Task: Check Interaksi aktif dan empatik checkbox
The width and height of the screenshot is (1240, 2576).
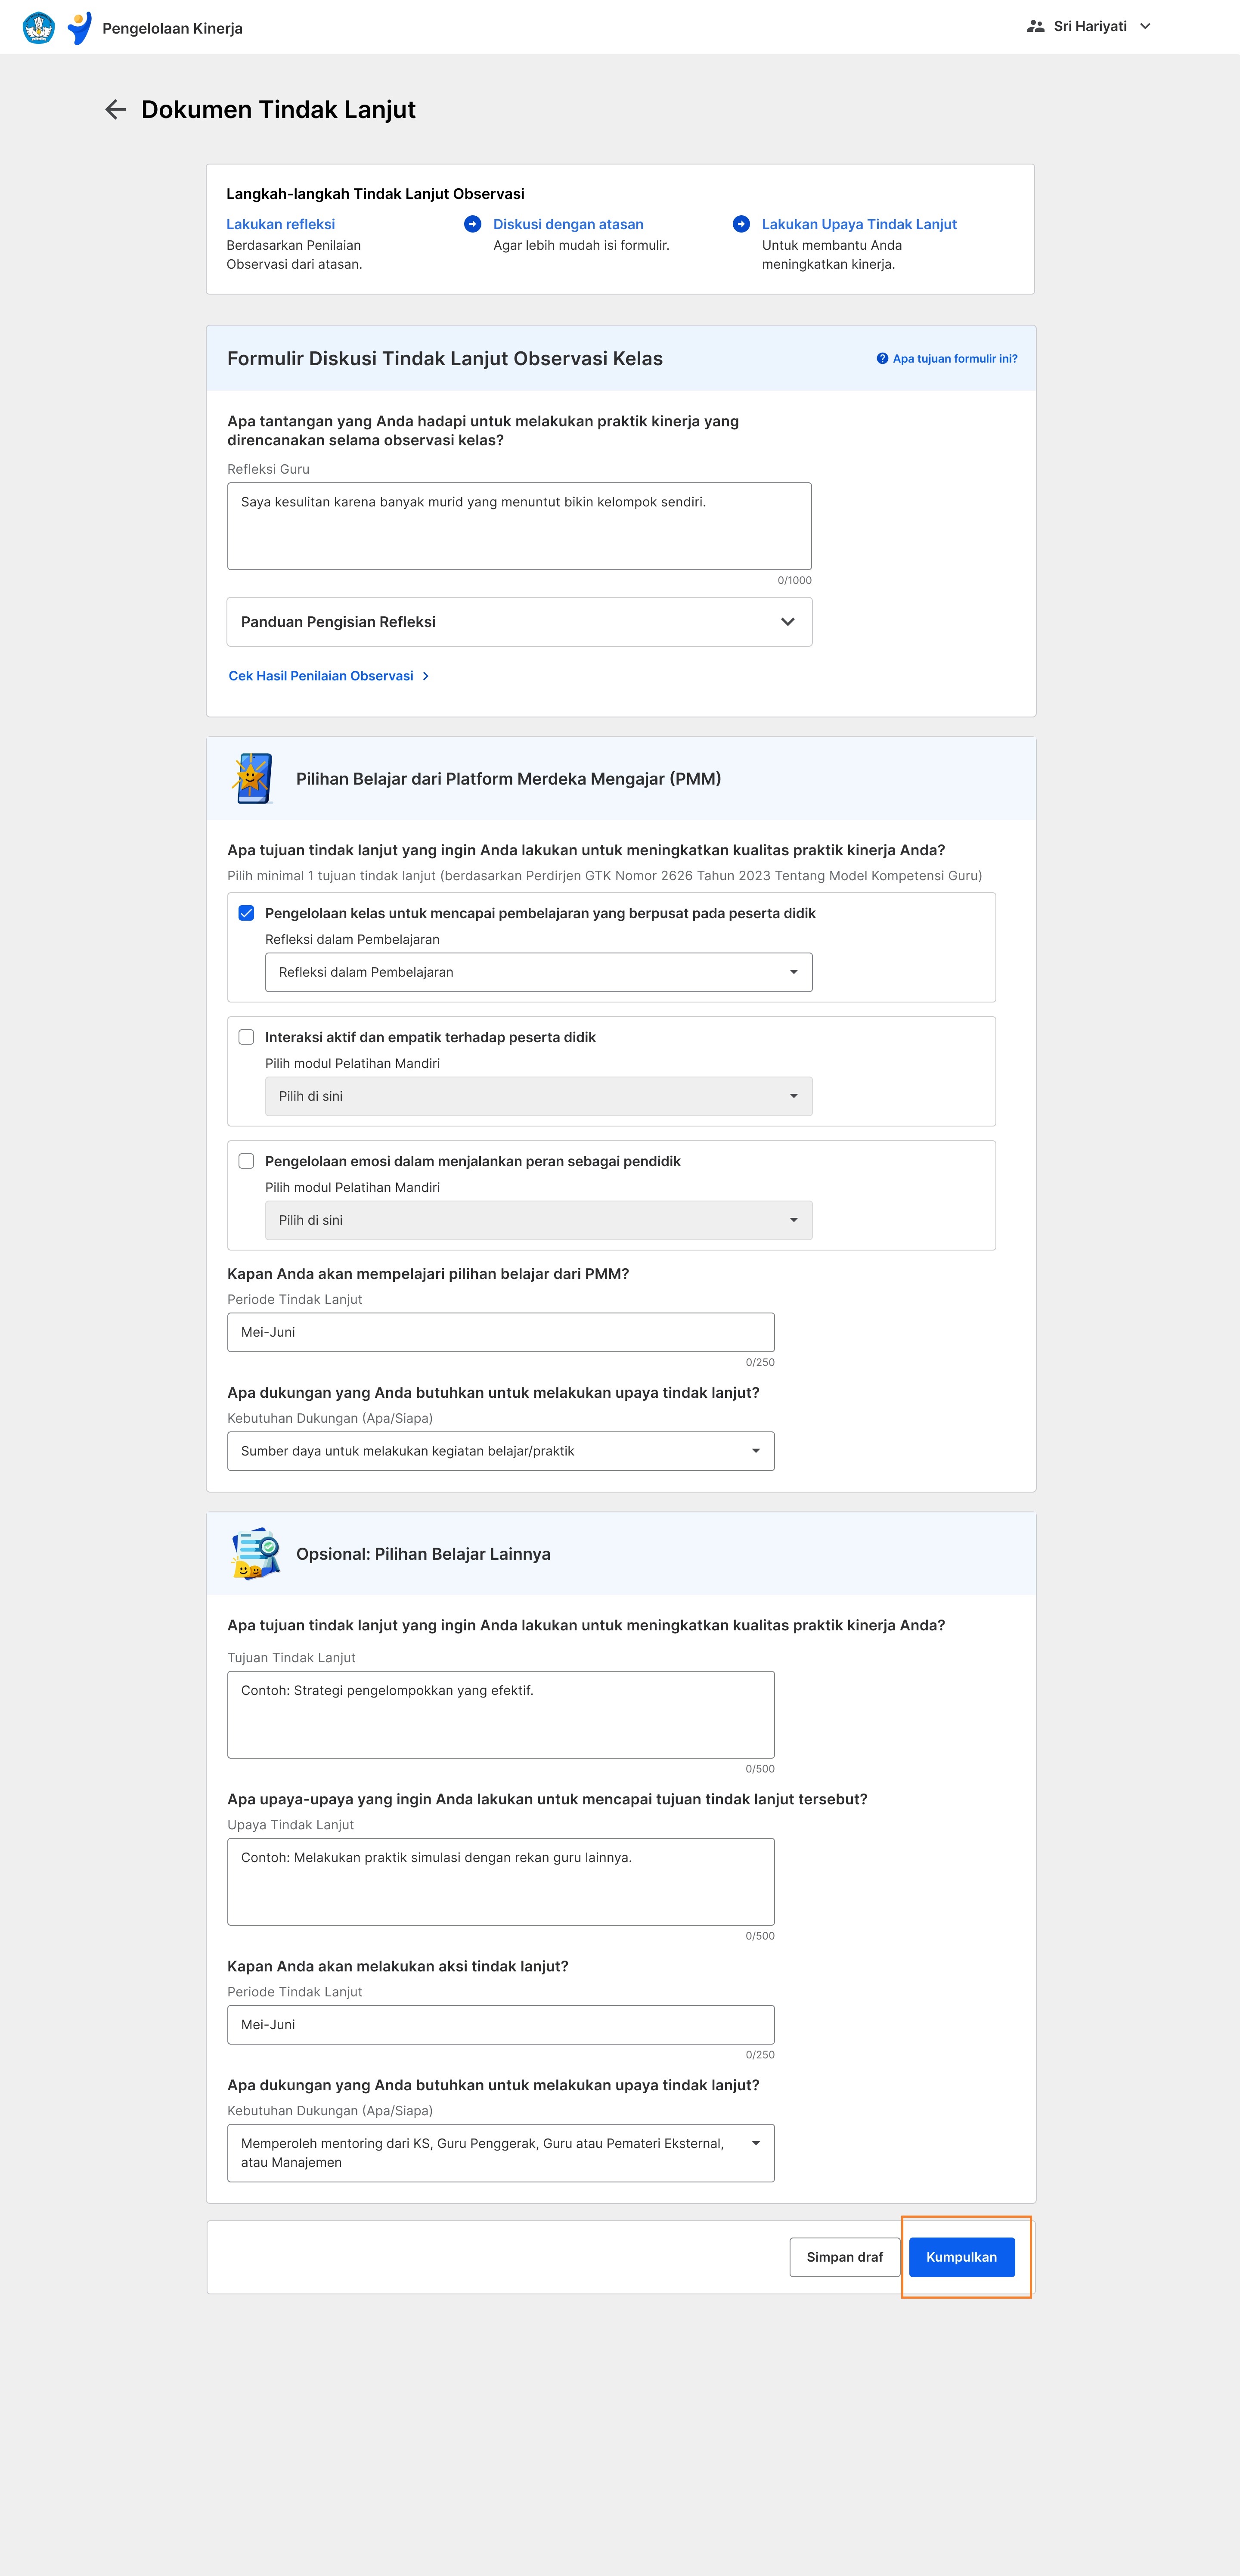Action: point(246,1037)
